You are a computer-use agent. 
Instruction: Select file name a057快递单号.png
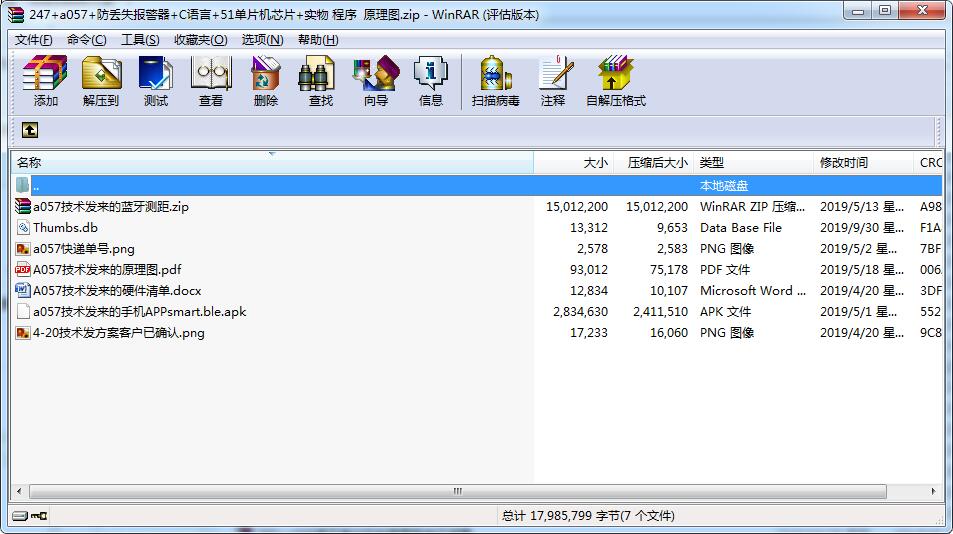[84, 248]
